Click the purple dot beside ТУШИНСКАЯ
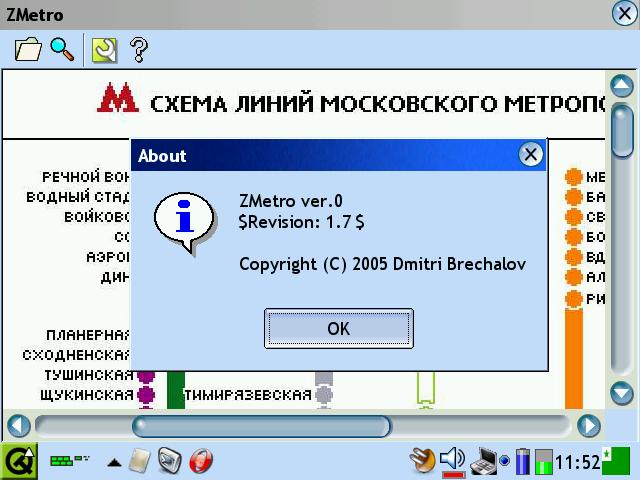The height and width of the screenshot is (480, 640). (146, 375)
